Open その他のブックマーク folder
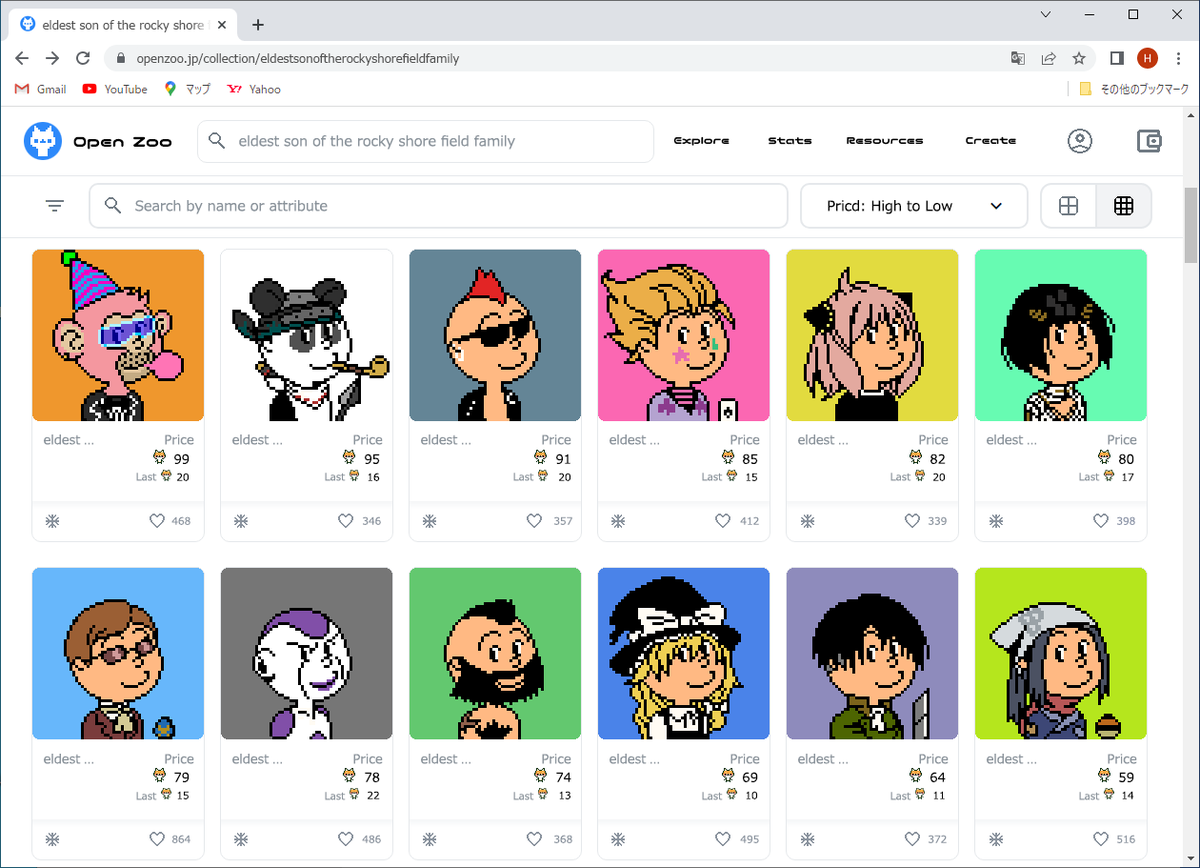This screenshot has width=1200, height=868. [1134, 89]
